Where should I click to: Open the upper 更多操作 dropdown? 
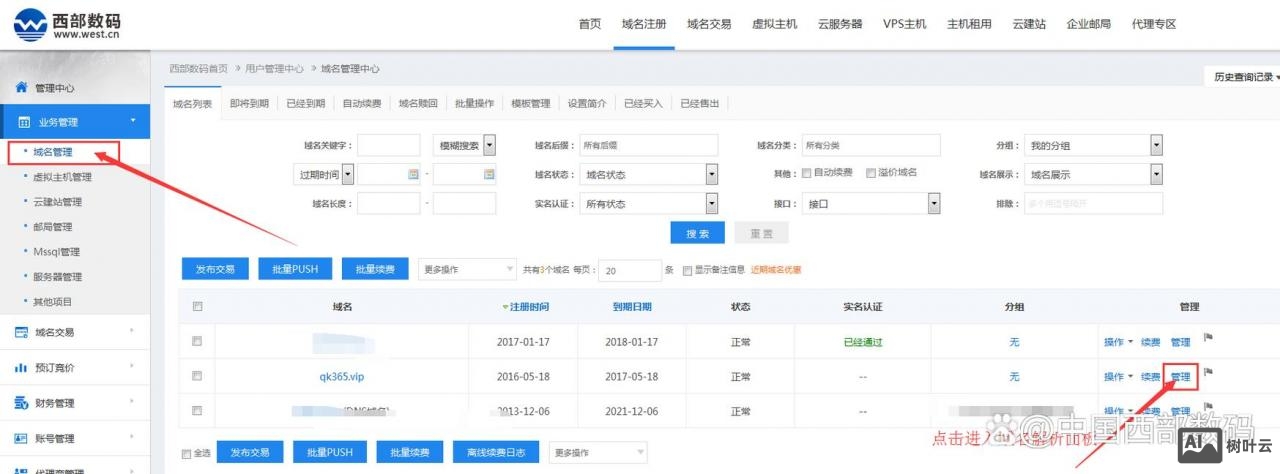(x=467, y=269)
